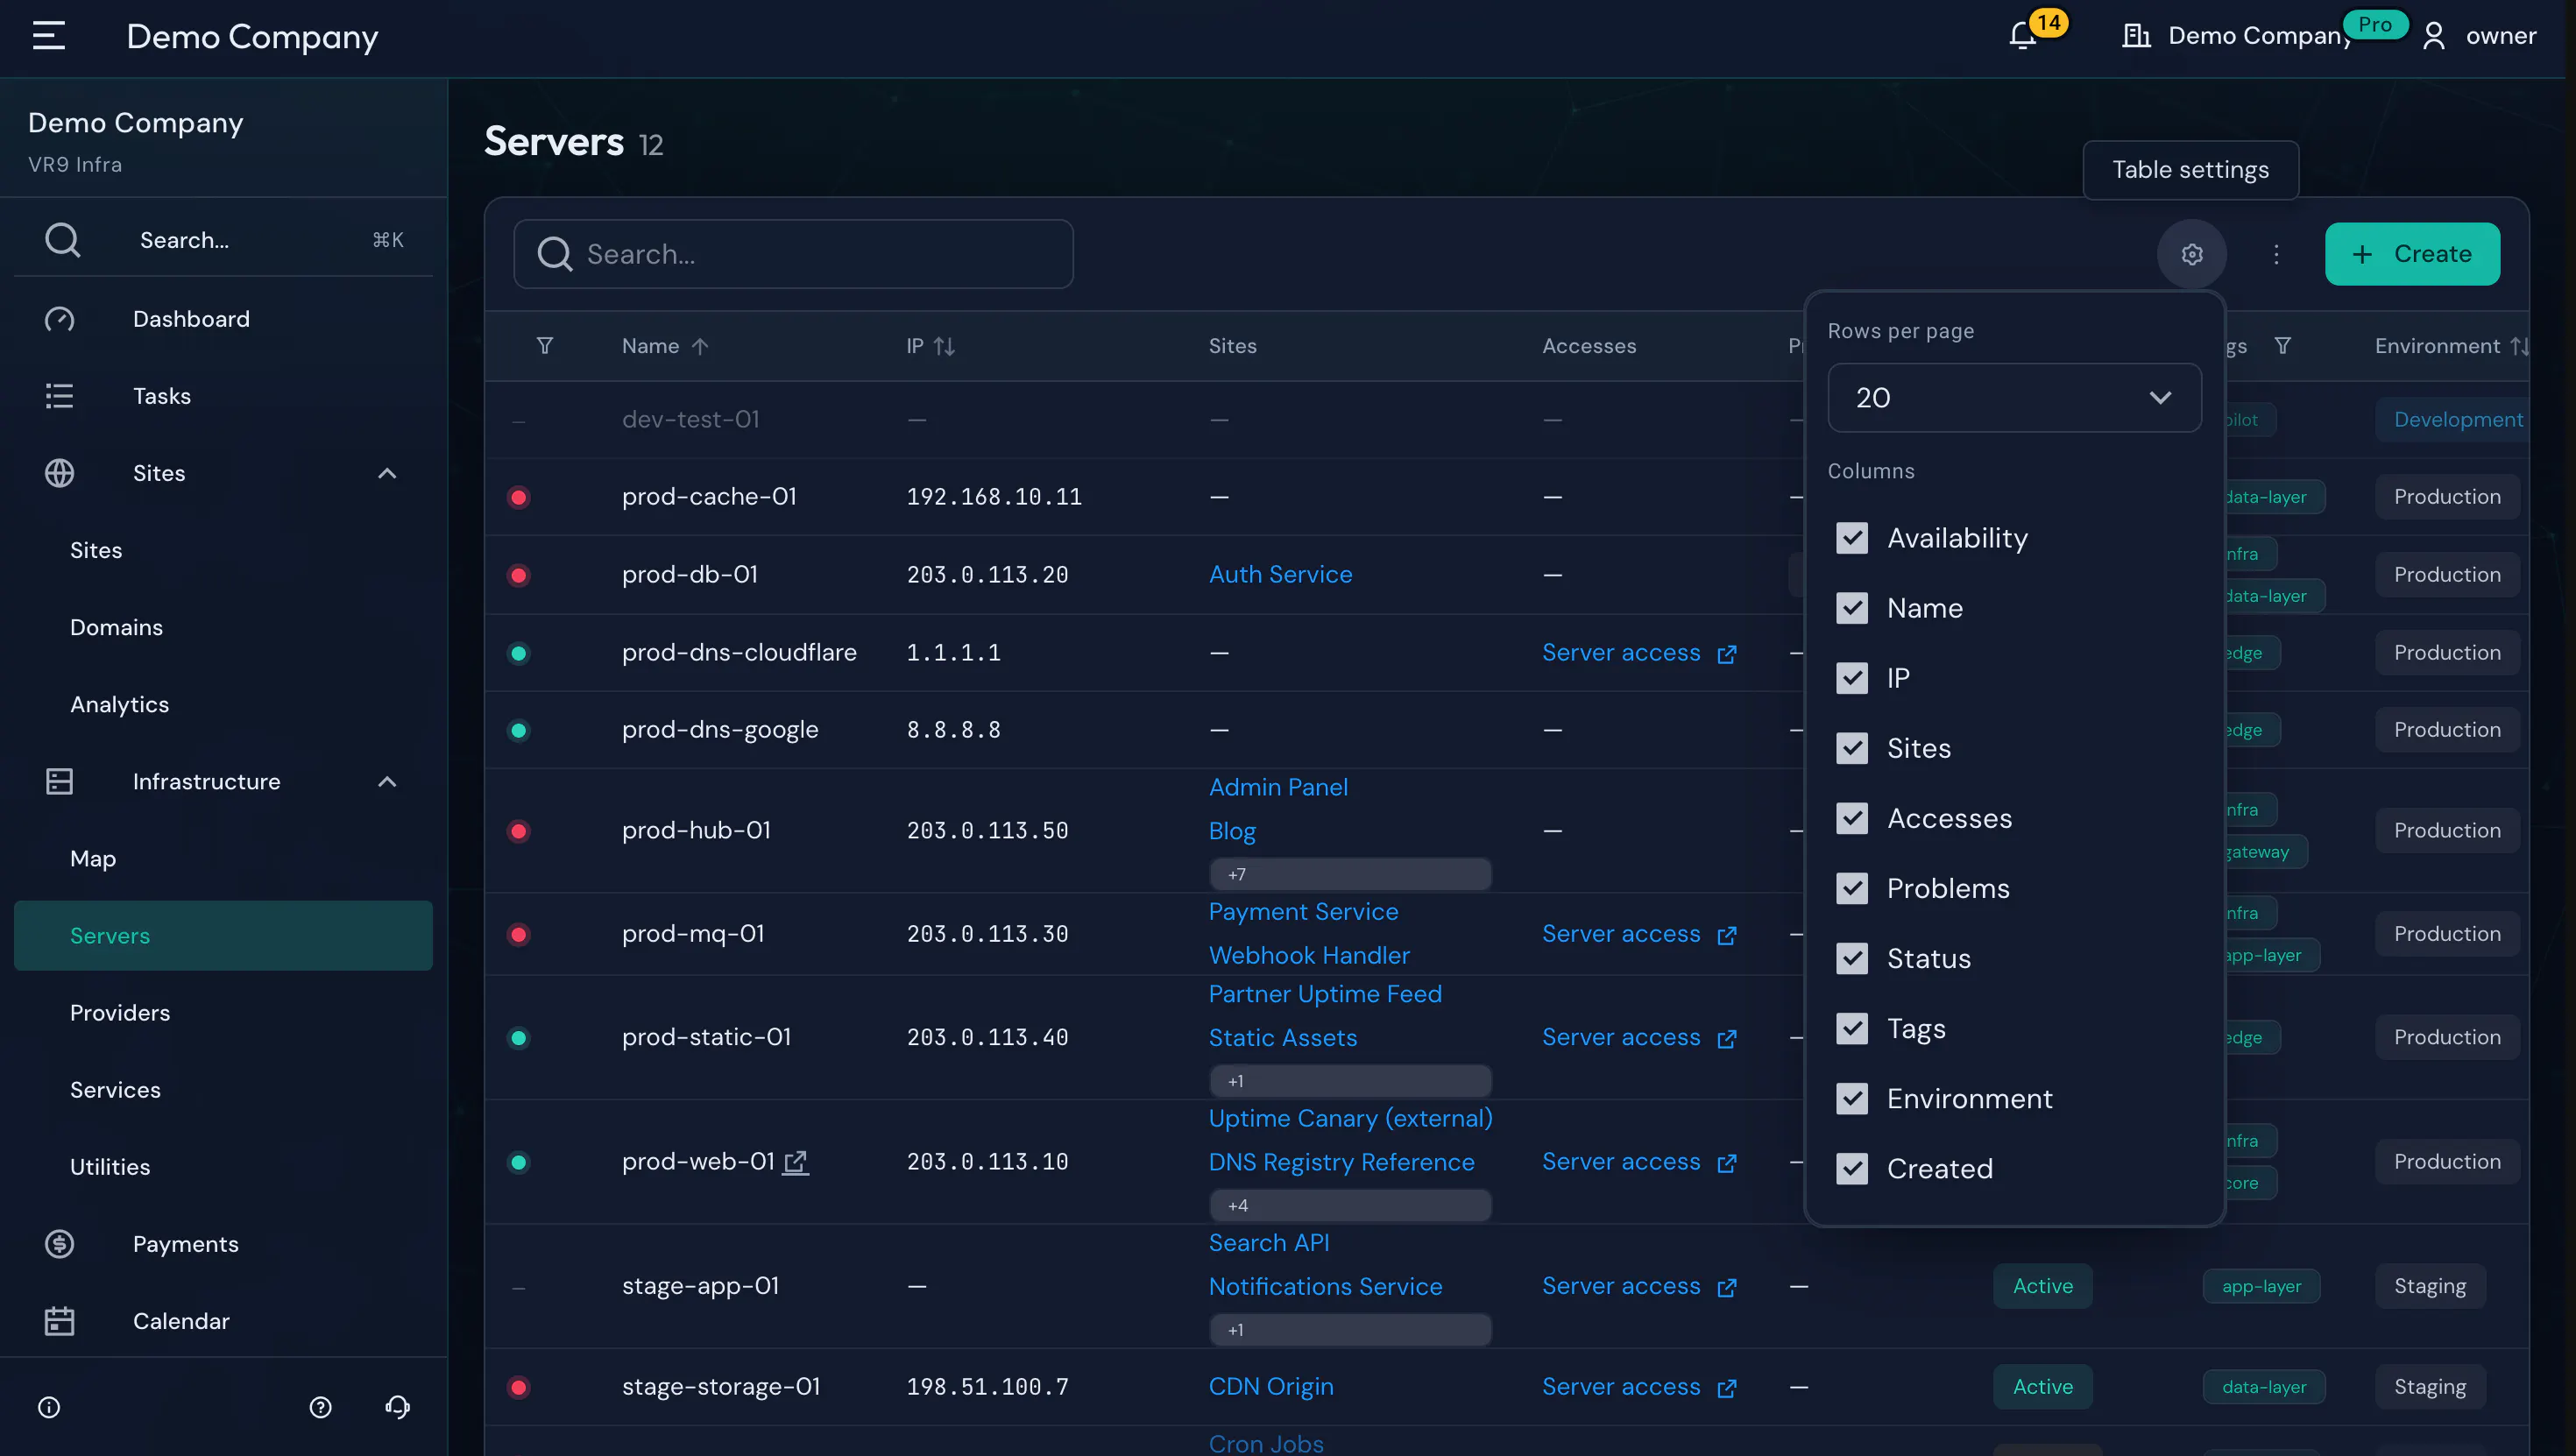Open external link icon next to prod-web-01
The image size is (2576, 1456).
[x=796, y=1162]
